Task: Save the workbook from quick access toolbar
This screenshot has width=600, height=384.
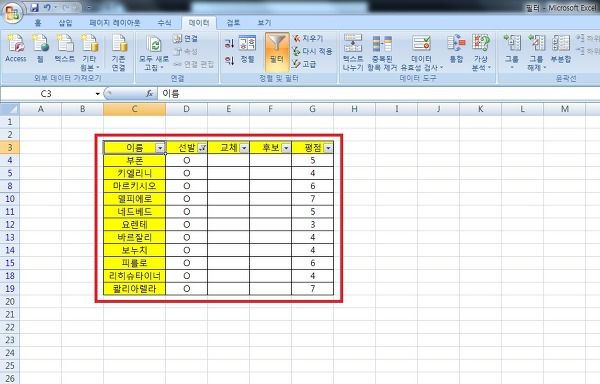Action: [x=34, y=7]
